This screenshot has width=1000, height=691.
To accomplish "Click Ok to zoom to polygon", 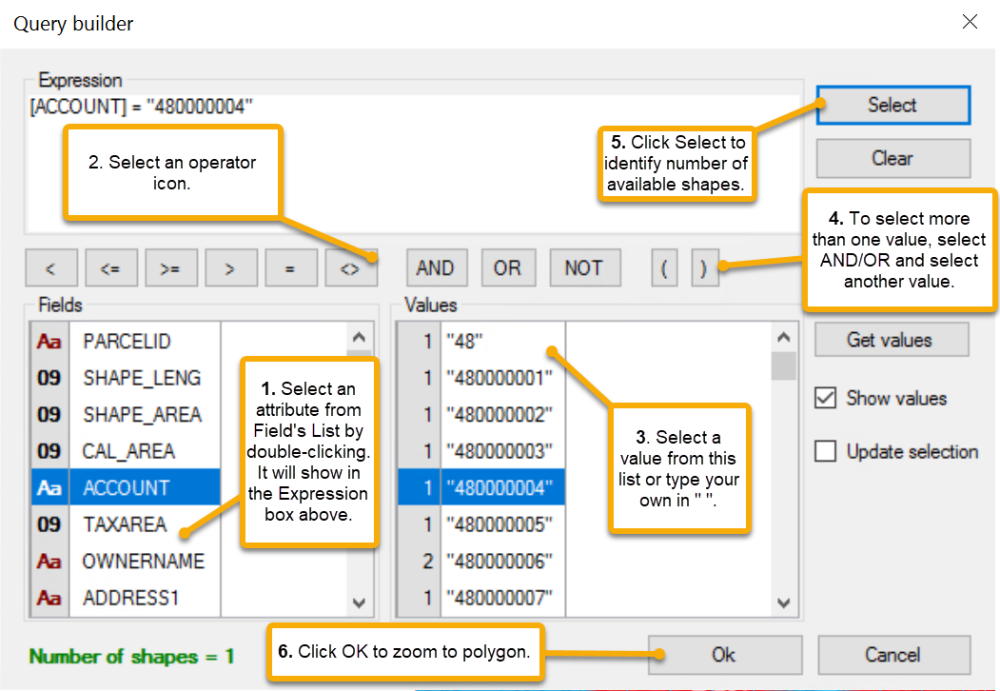I will pyautogui.click(x=724, y=655).
